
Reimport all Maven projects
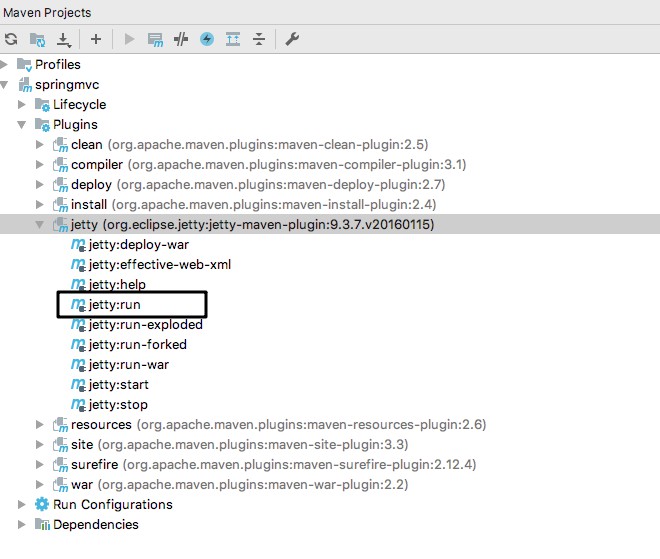[x=11, y=39]
